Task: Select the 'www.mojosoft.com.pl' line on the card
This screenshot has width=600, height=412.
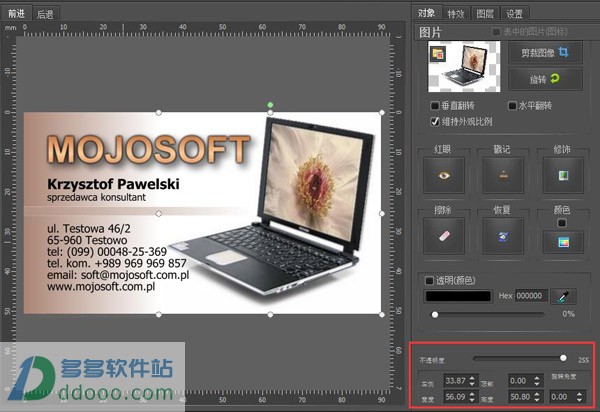Action: 101,287
